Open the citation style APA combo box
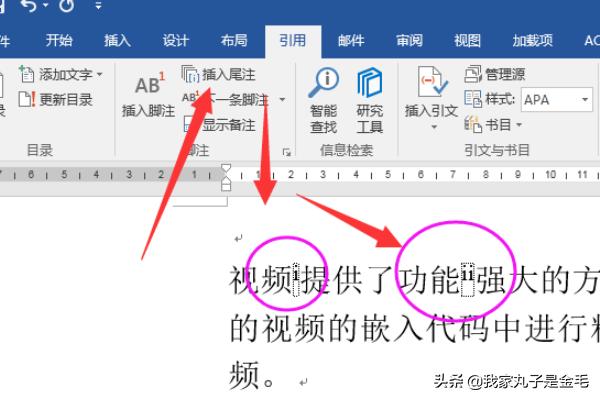The image size is (600, 400). [557, 99]
